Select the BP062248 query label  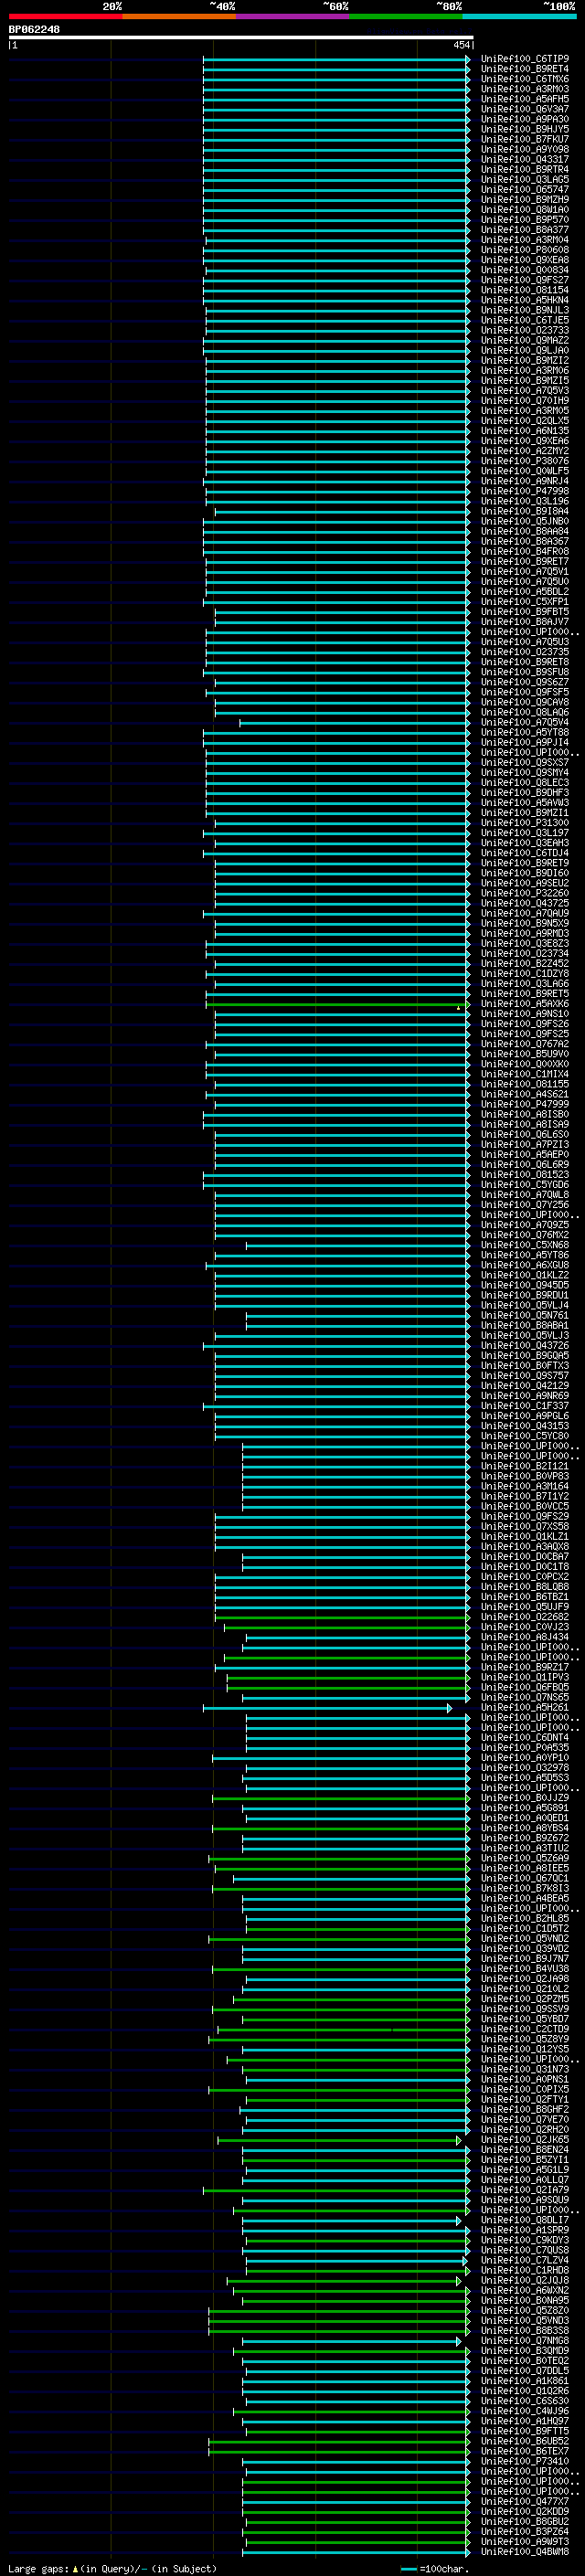click(x=34, y=30)
